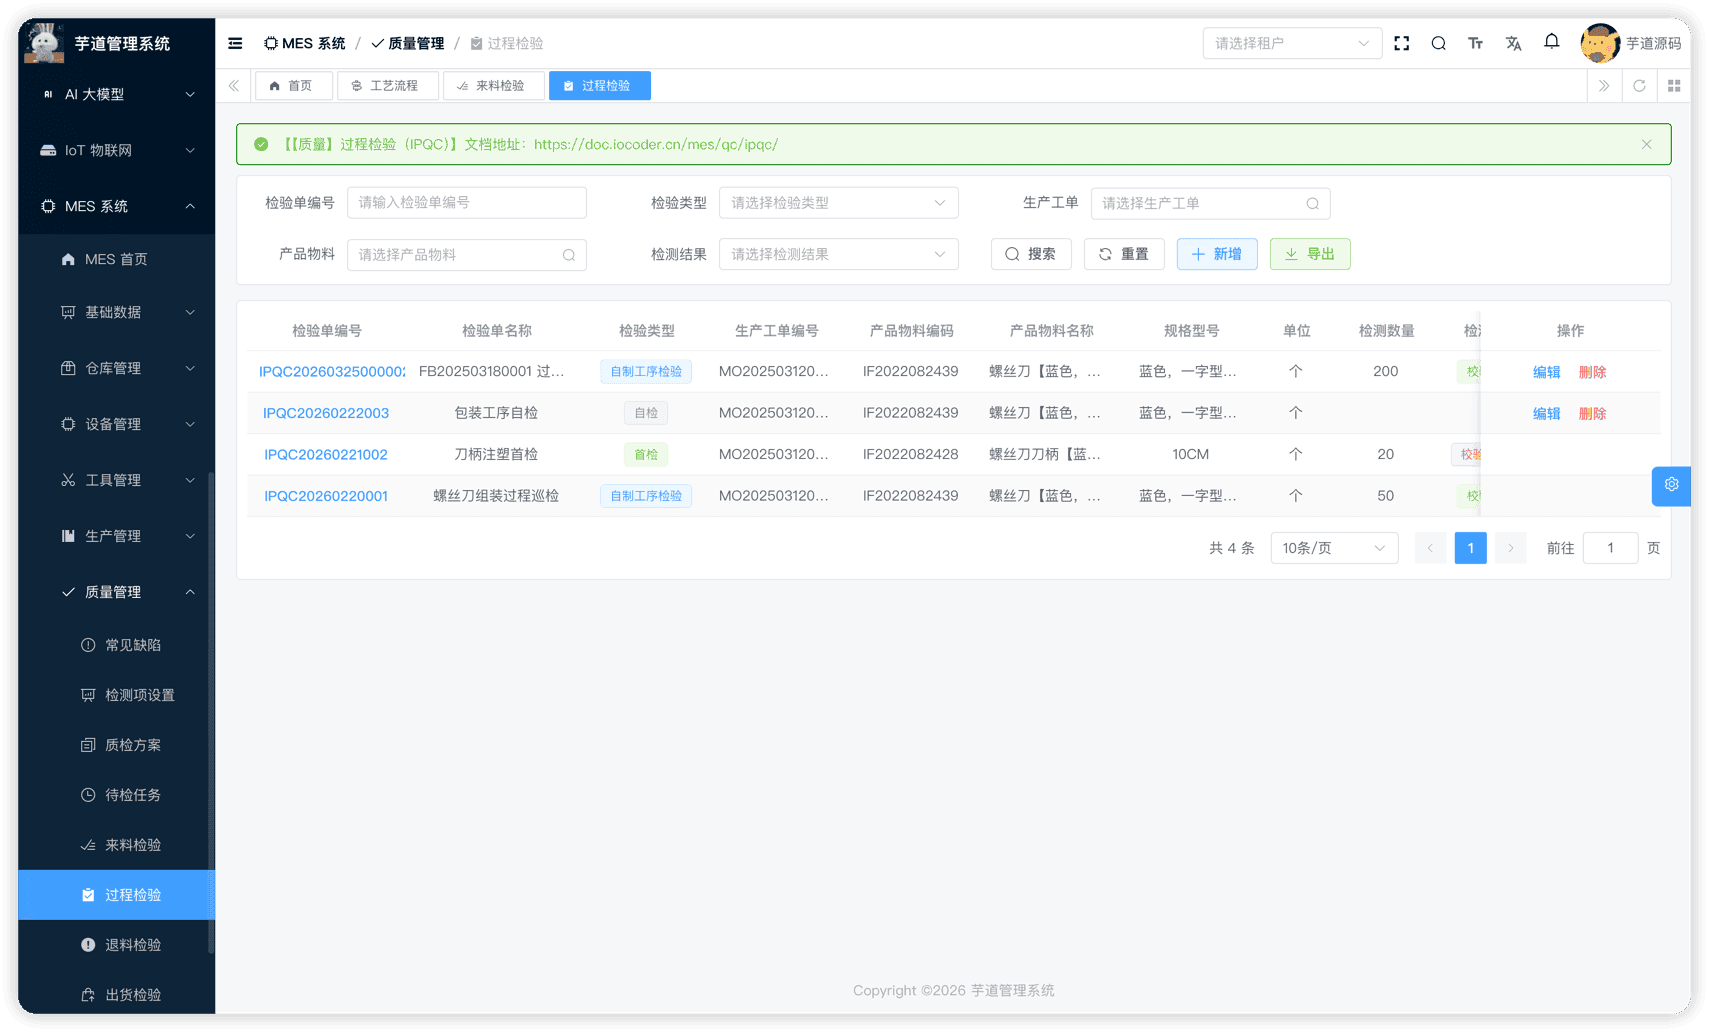Open fullscreen mode from the top toolbar
Viewport: 1709px width, 1032px height.
1401,43
